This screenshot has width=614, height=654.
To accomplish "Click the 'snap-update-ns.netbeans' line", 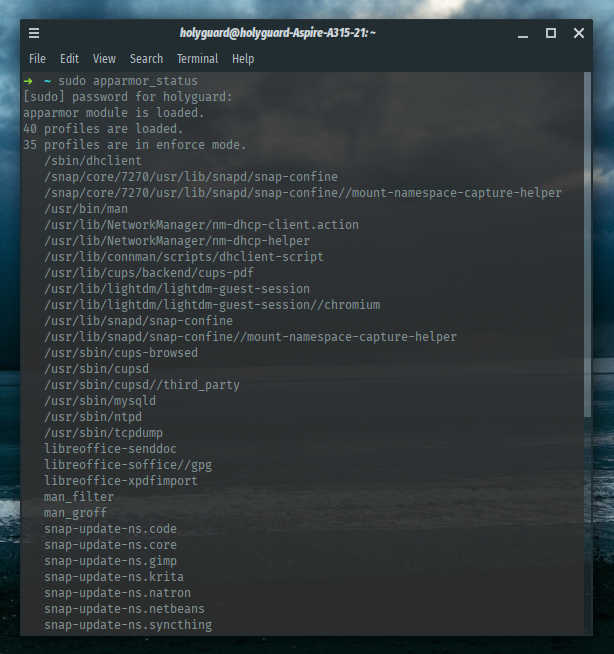I will (124, 609).
